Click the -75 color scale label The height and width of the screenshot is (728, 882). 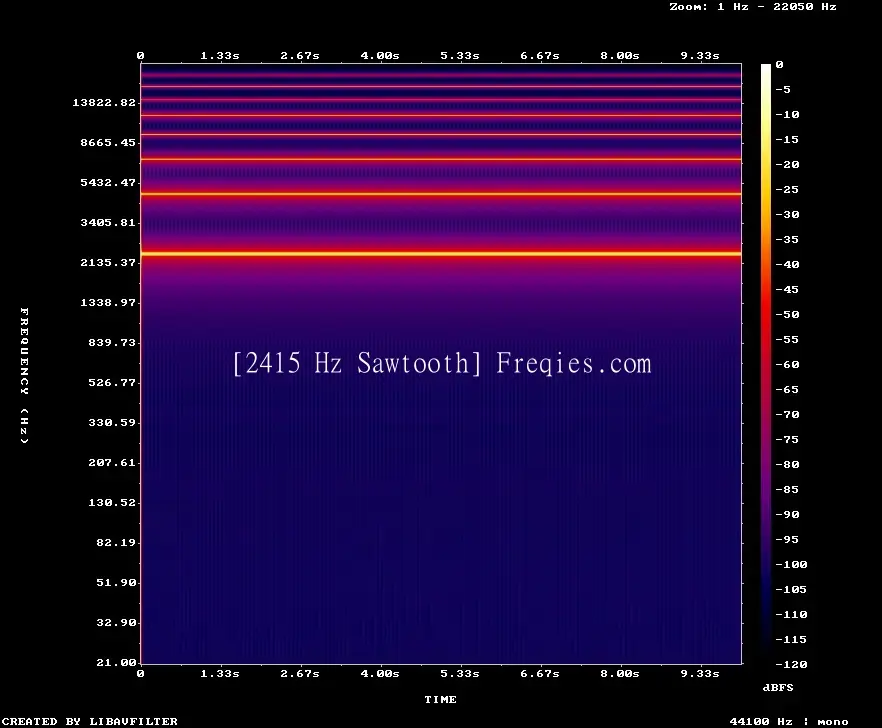coord(787,439)
